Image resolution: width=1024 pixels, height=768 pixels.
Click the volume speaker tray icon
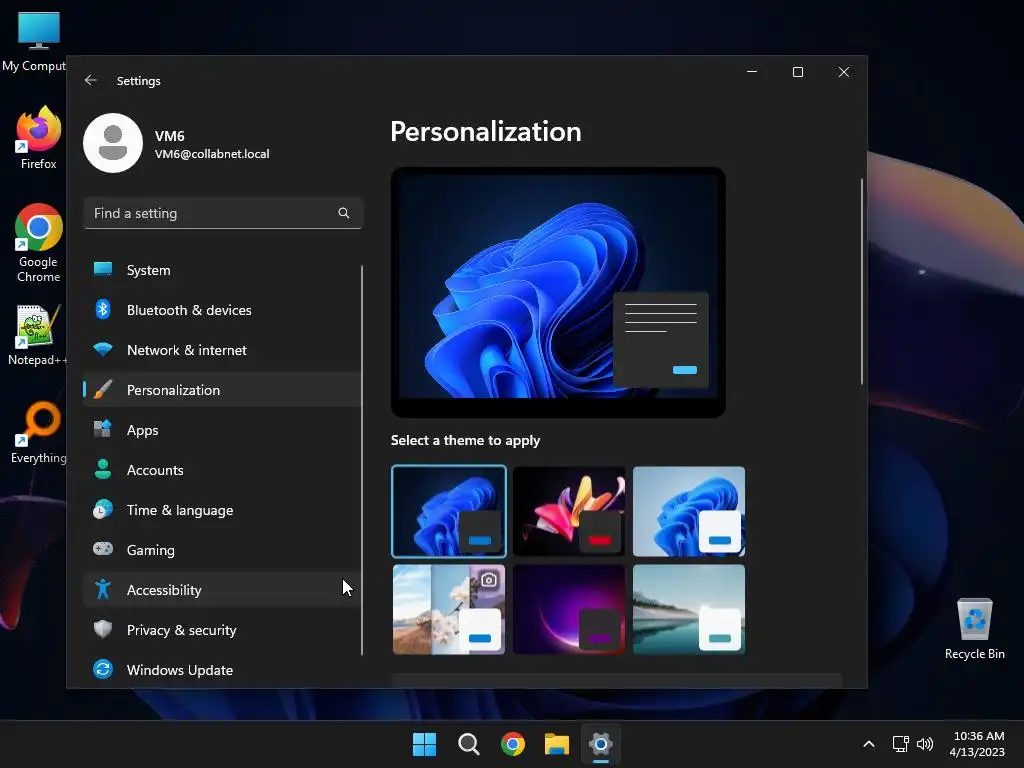point(925,744)
